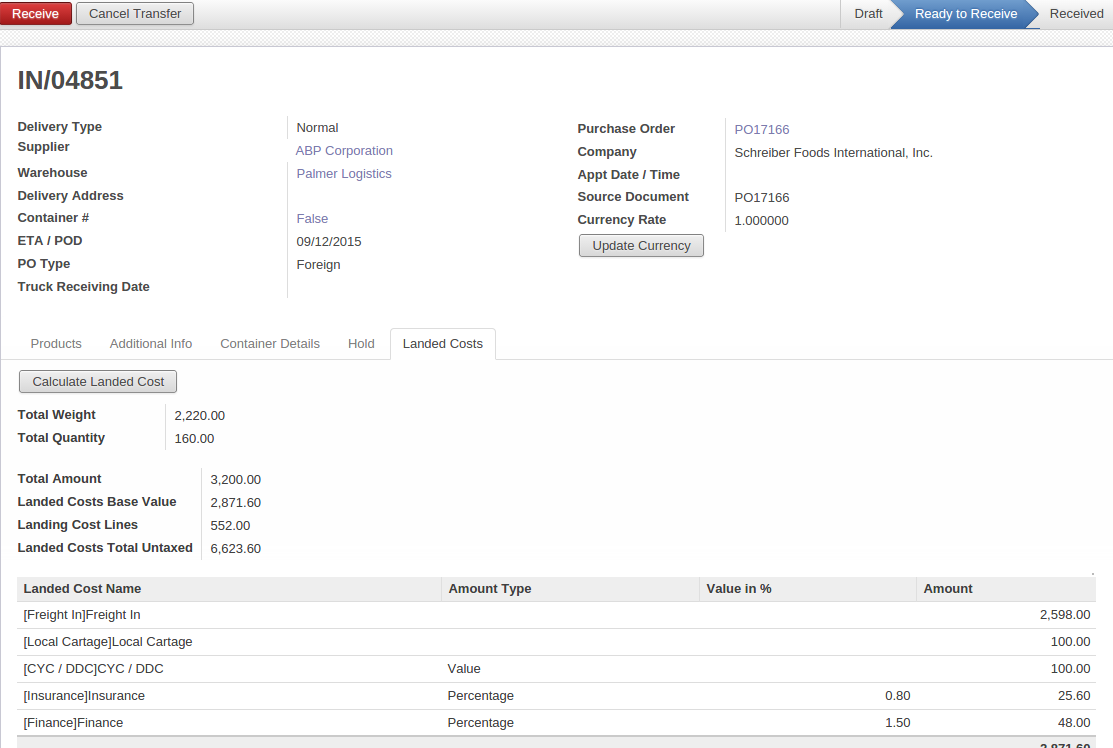Viewport: 1113px width, 748px height.
Task: Click Calculate Landed Cost button
Action: (98, 382)
